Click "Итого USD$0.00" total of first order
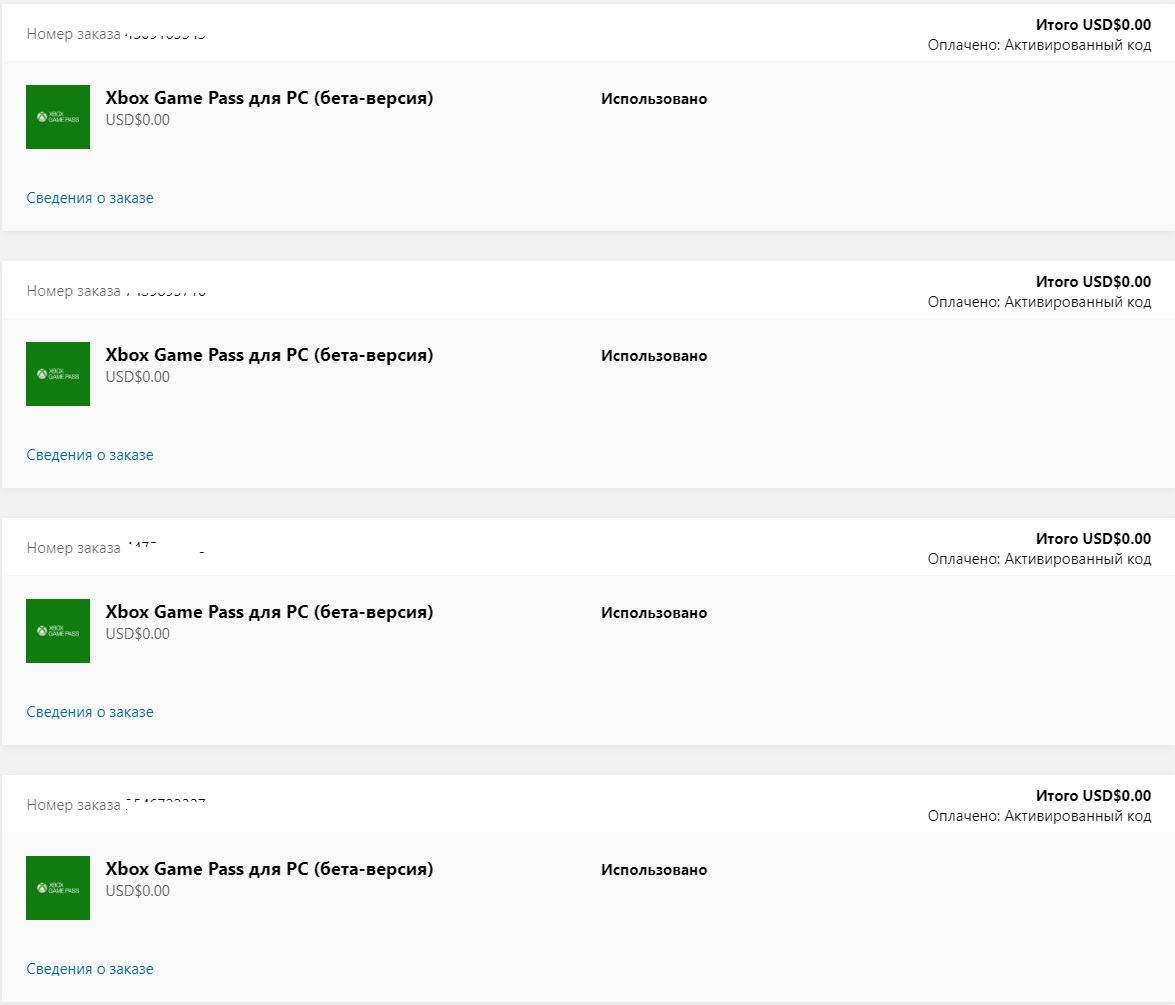The height and width of the screenshot is (1005, 1175). 1093,25
